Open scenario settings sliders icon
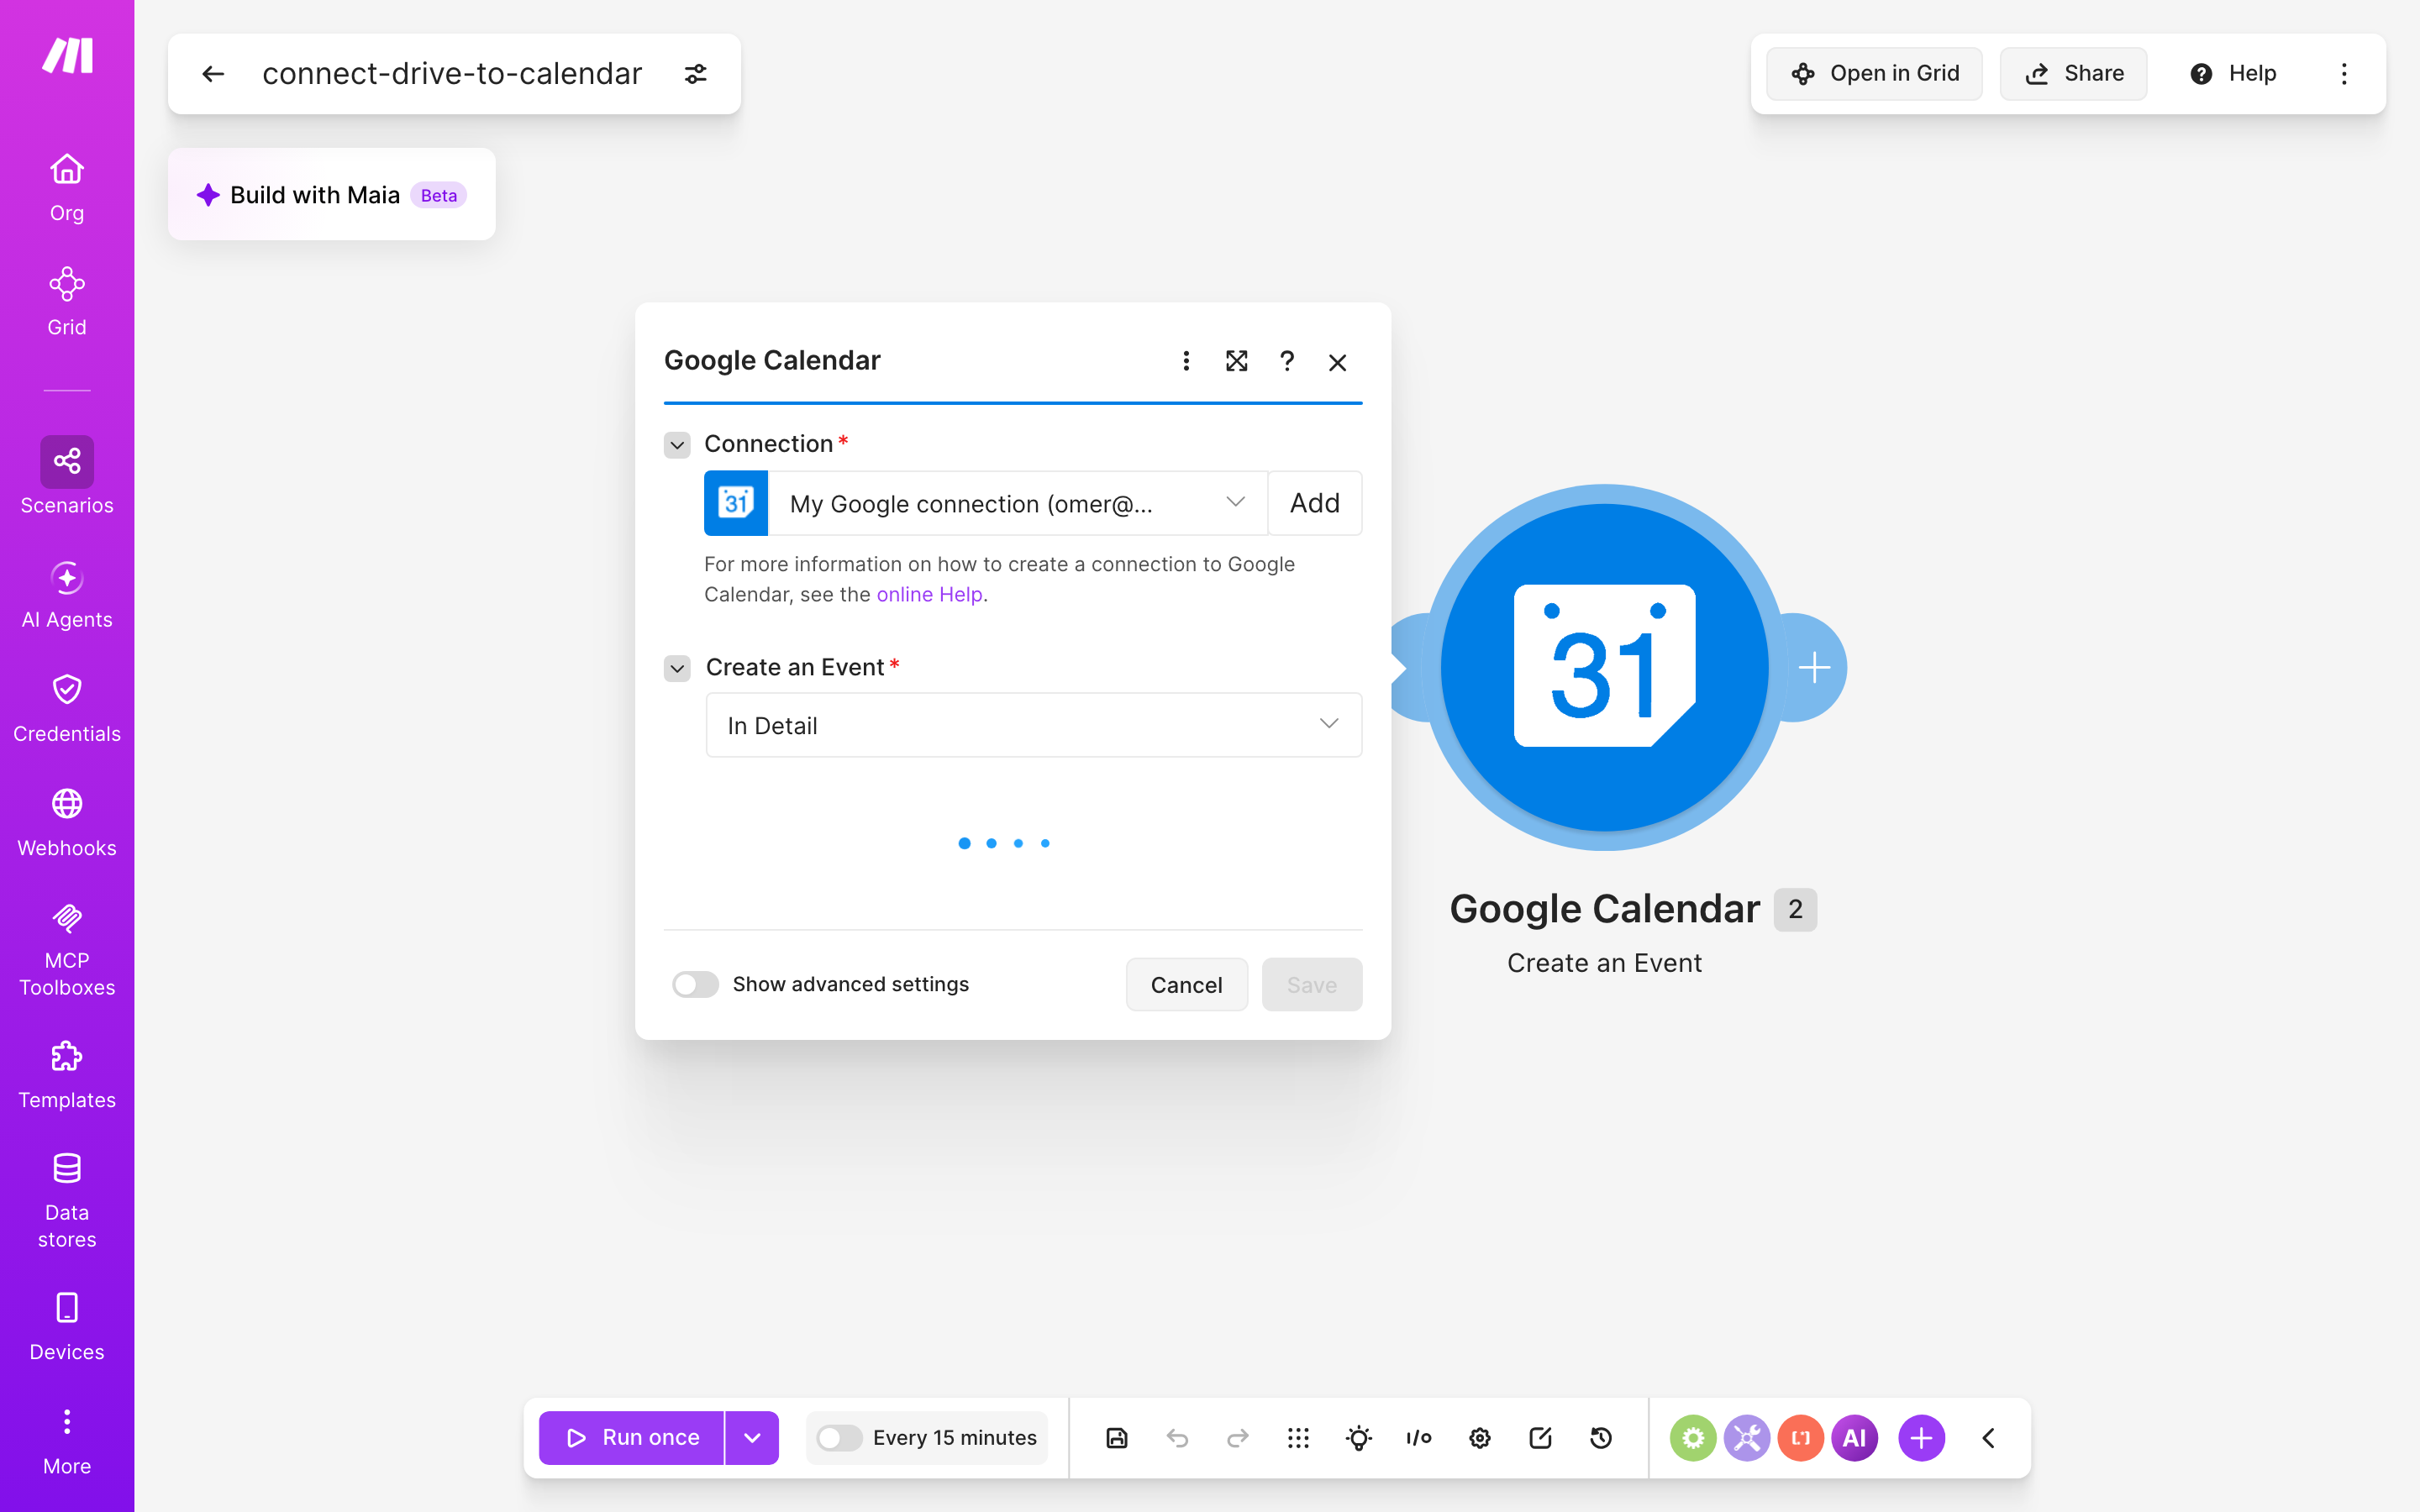This screenshot has height=1512, width=2420. (696, 74)
